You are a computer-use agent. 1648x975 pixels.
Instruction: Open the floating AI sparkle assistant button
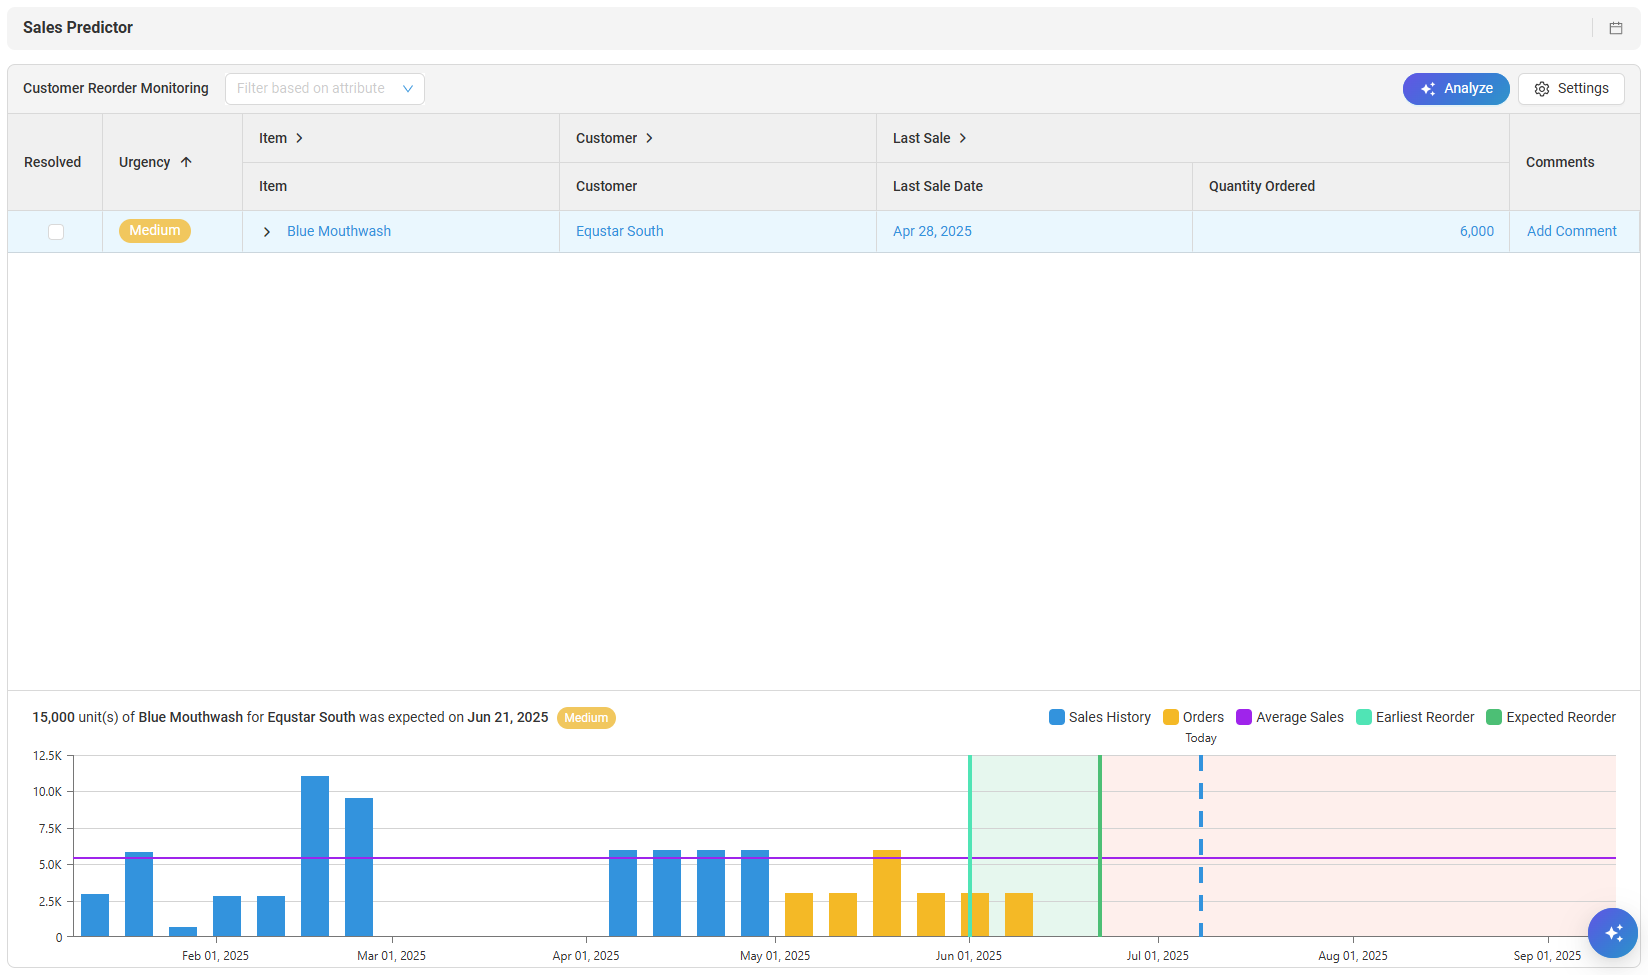pyautogui.click(x=1613, y=933)
